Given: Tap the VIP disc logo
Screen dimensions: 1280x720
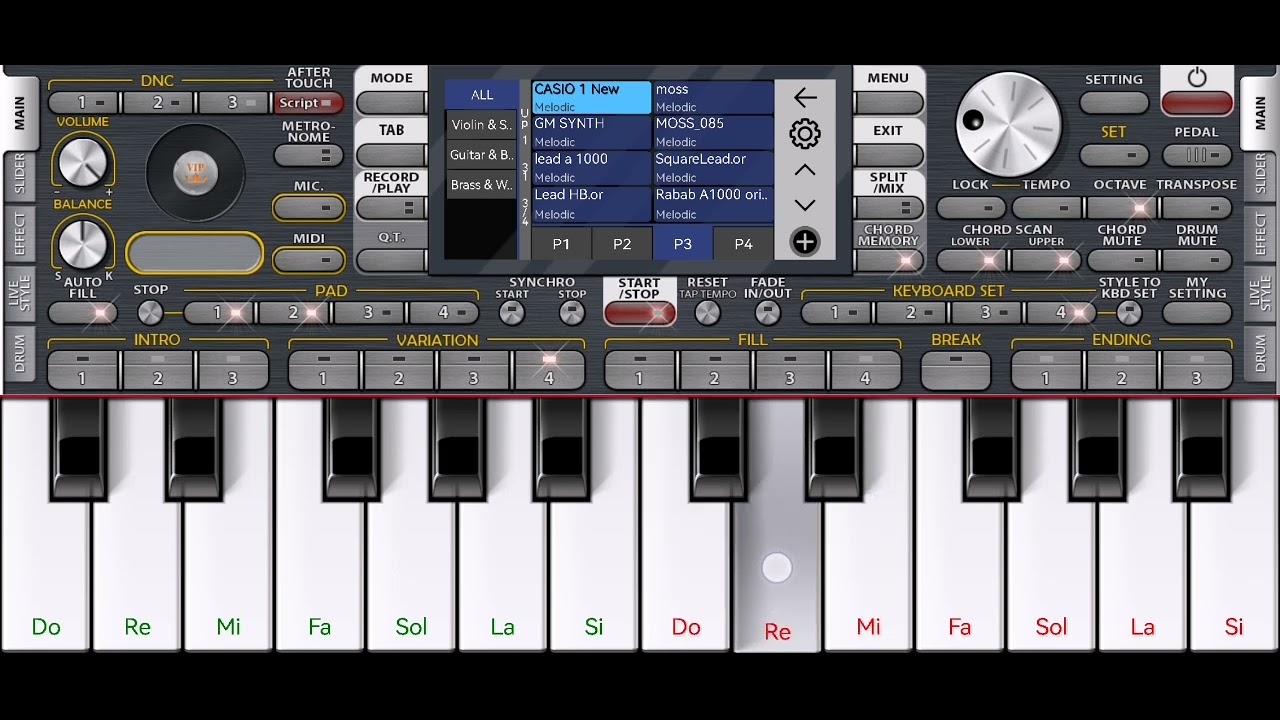Looking at the screenshot, I should 195,174.
